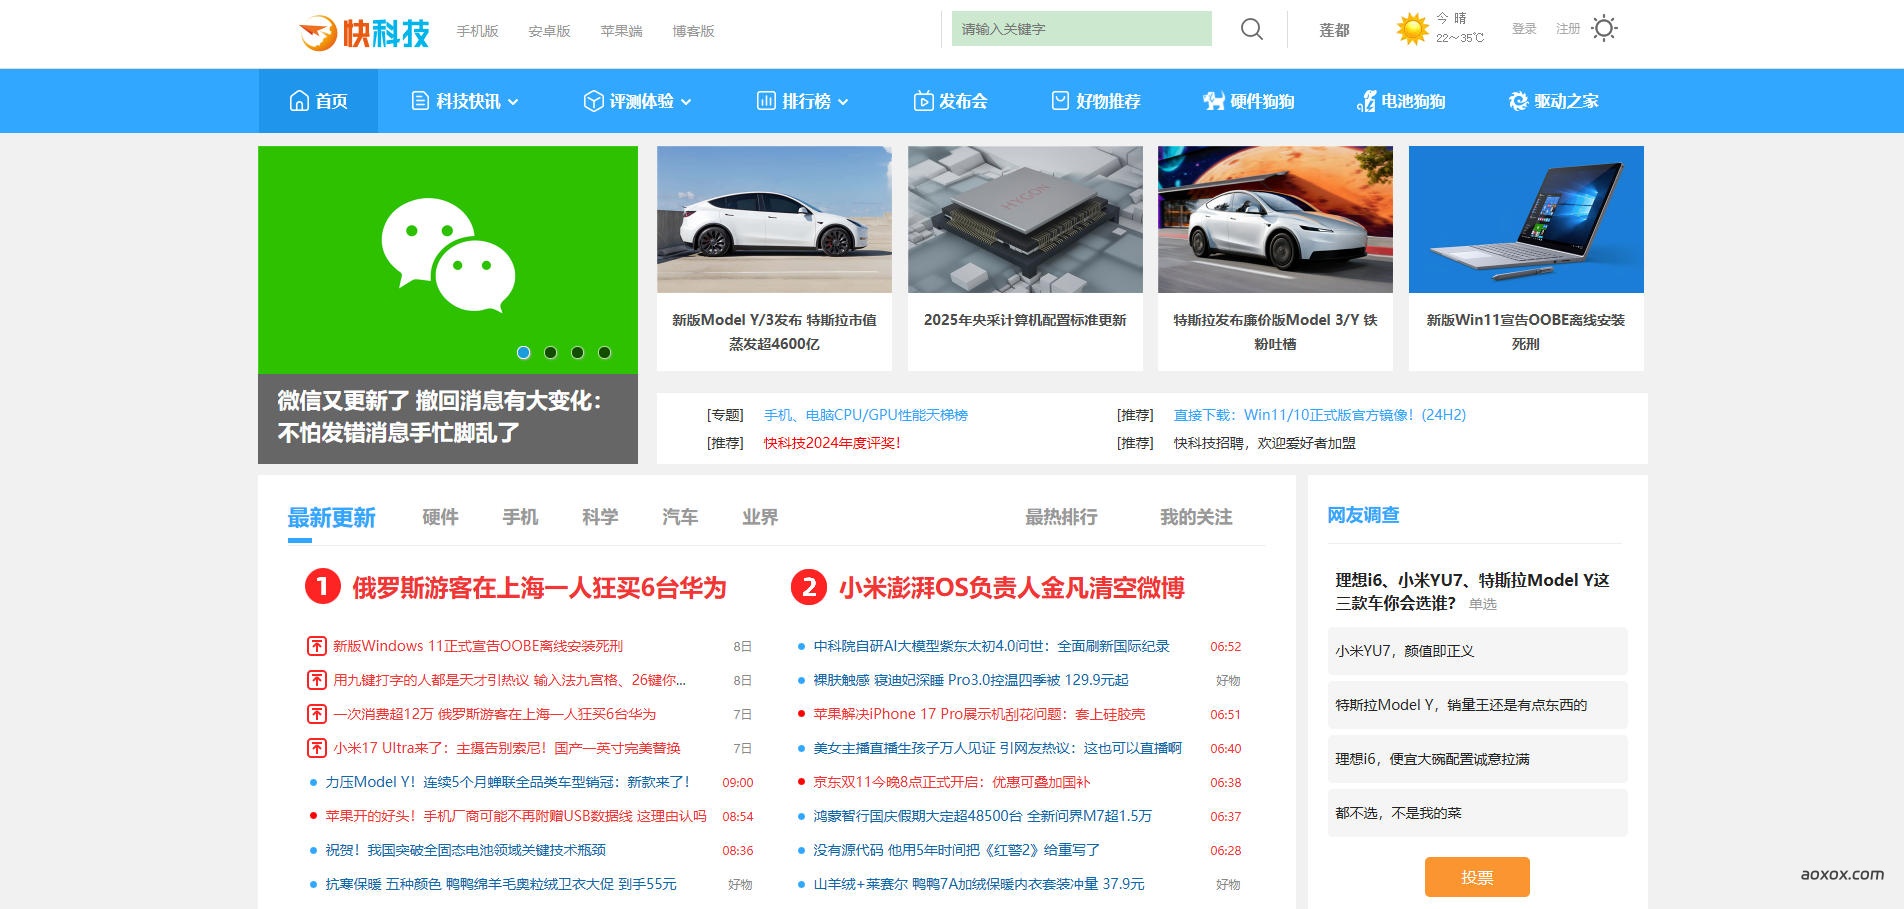Click the search magnifier icon

pyautogui.click(x=1251, y=29)
